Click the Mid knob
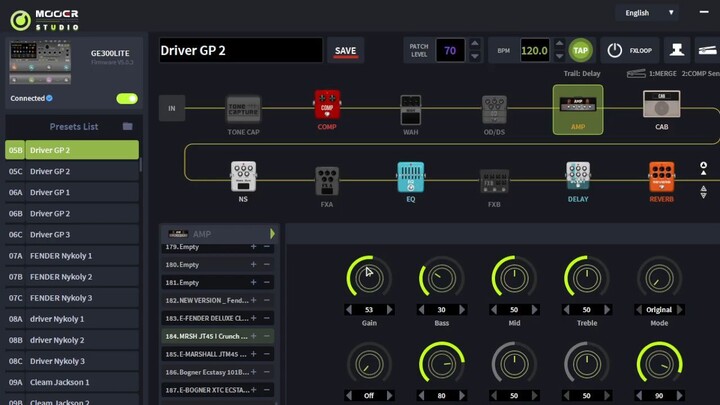 (x=514, y=278)
